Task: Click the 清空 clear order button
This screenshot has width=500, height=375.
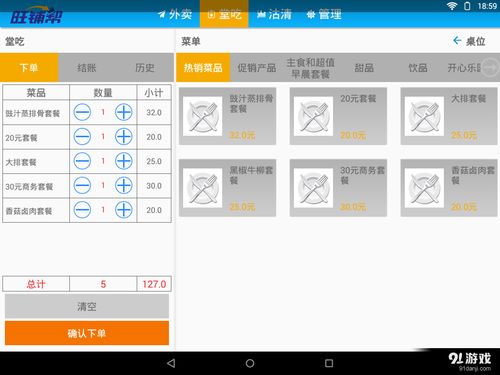Action: [x=87, y=306]
